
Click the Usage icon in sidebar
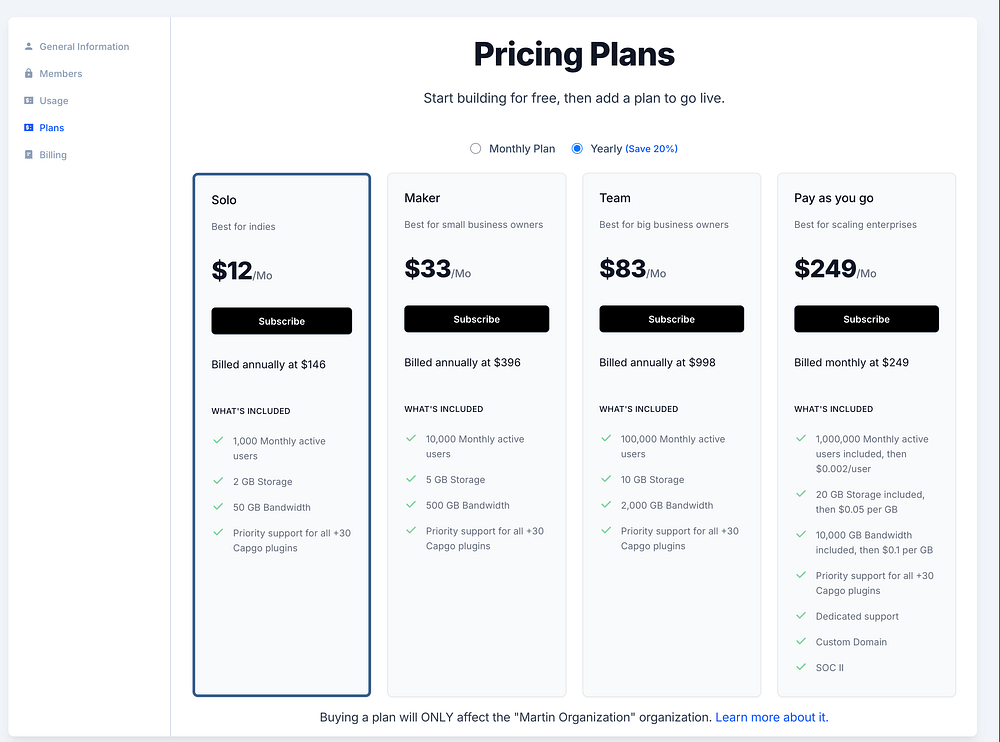29,101
